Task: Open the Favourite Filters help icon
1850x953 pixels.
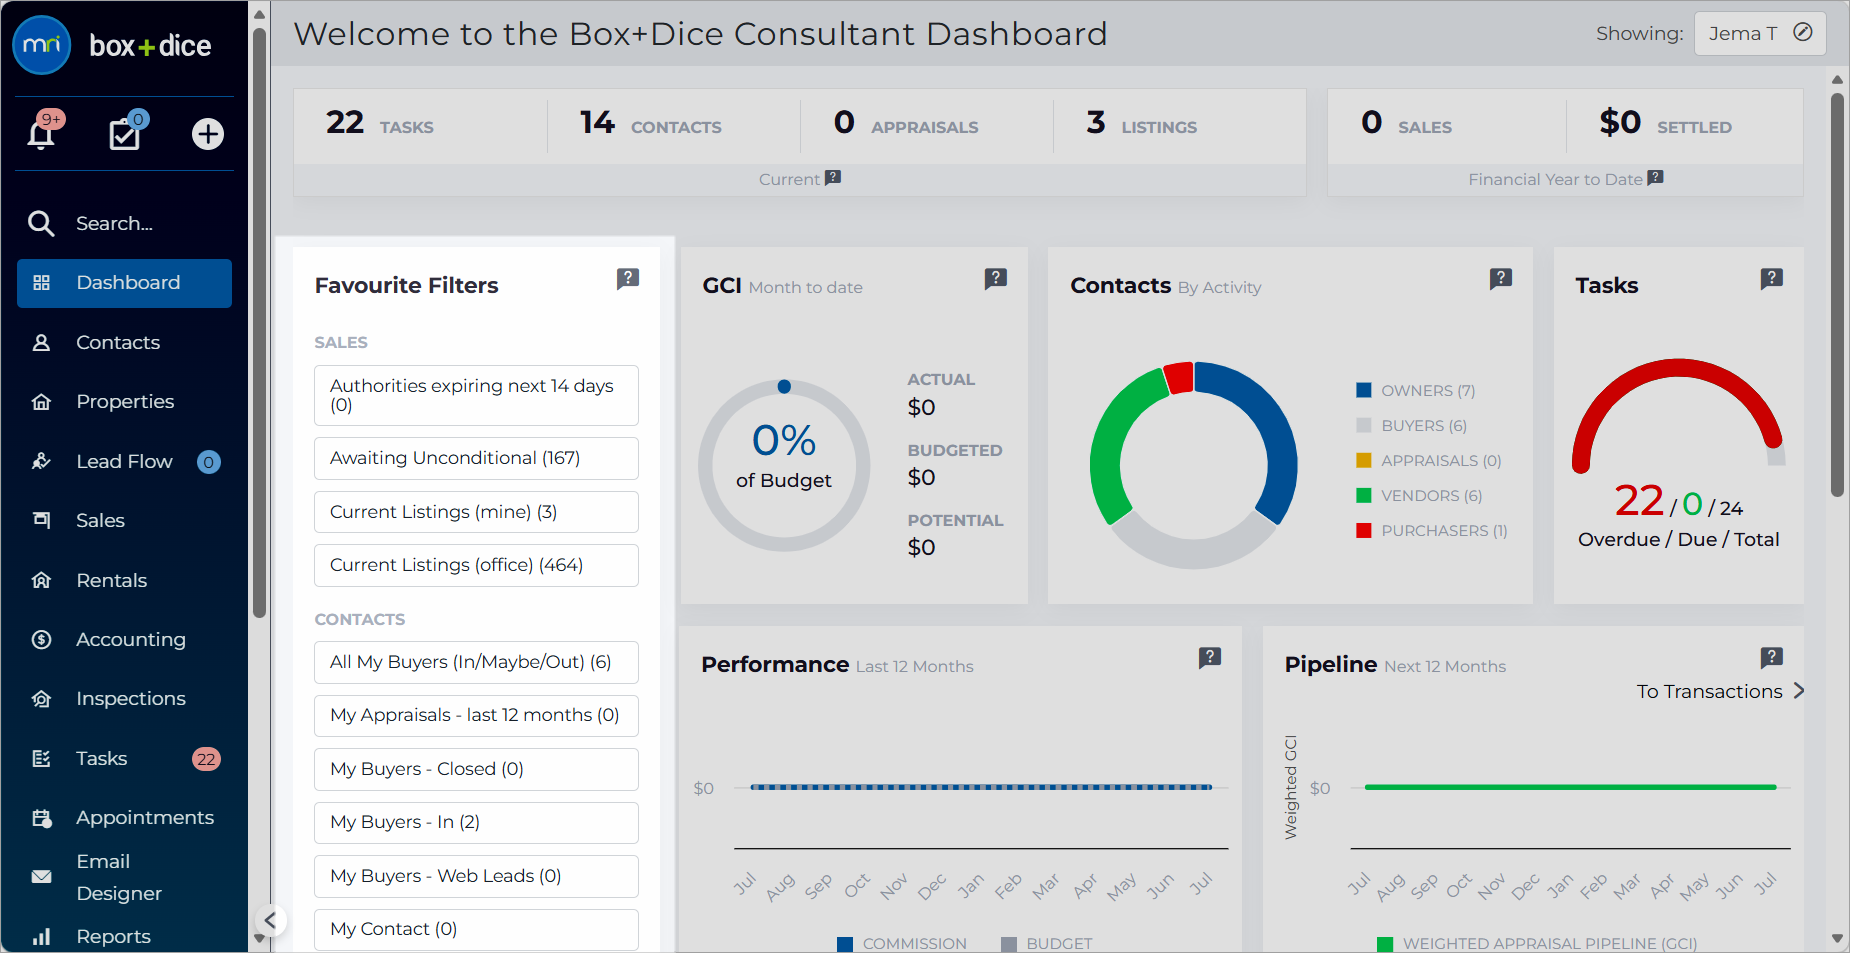Action: 627,279
